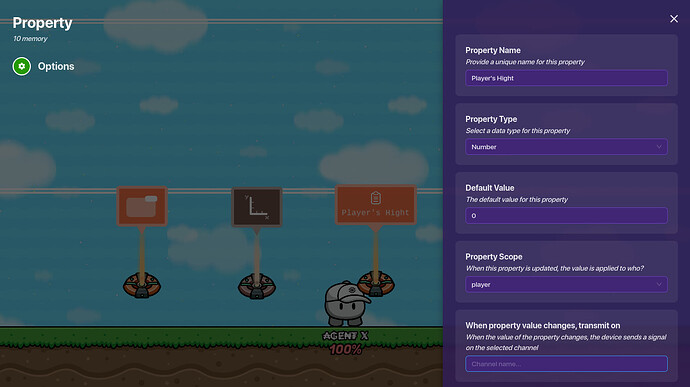Image resolution: width=690 pixels, height=387 pixels.
Task: Open the Property Type dropdown
Action: click(x=566, y=147)
